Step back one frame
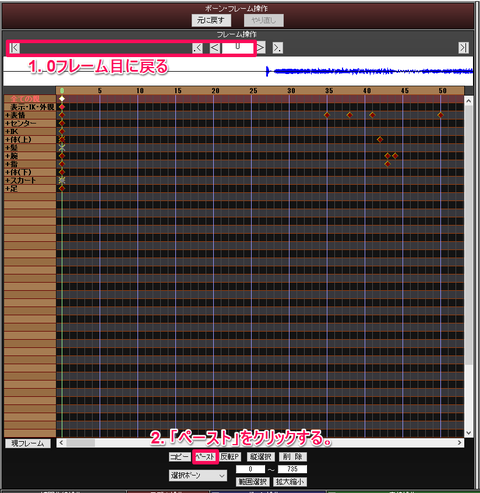The width and height of the screenshot is (480, 493). click(215, 48)
